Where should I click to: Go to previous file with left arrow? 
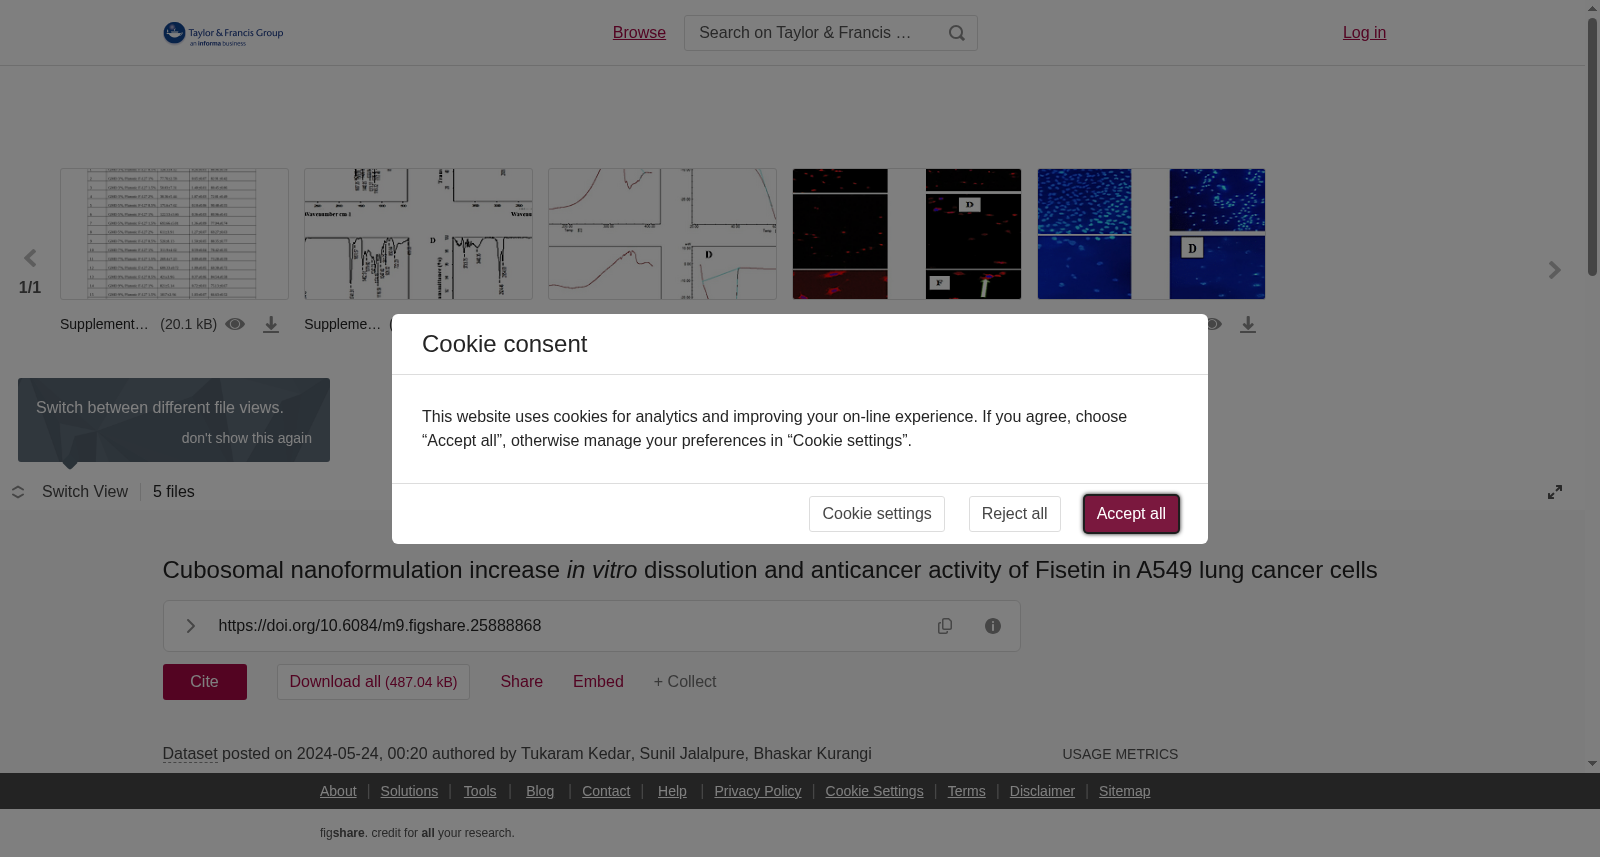[x=30, y=259]
